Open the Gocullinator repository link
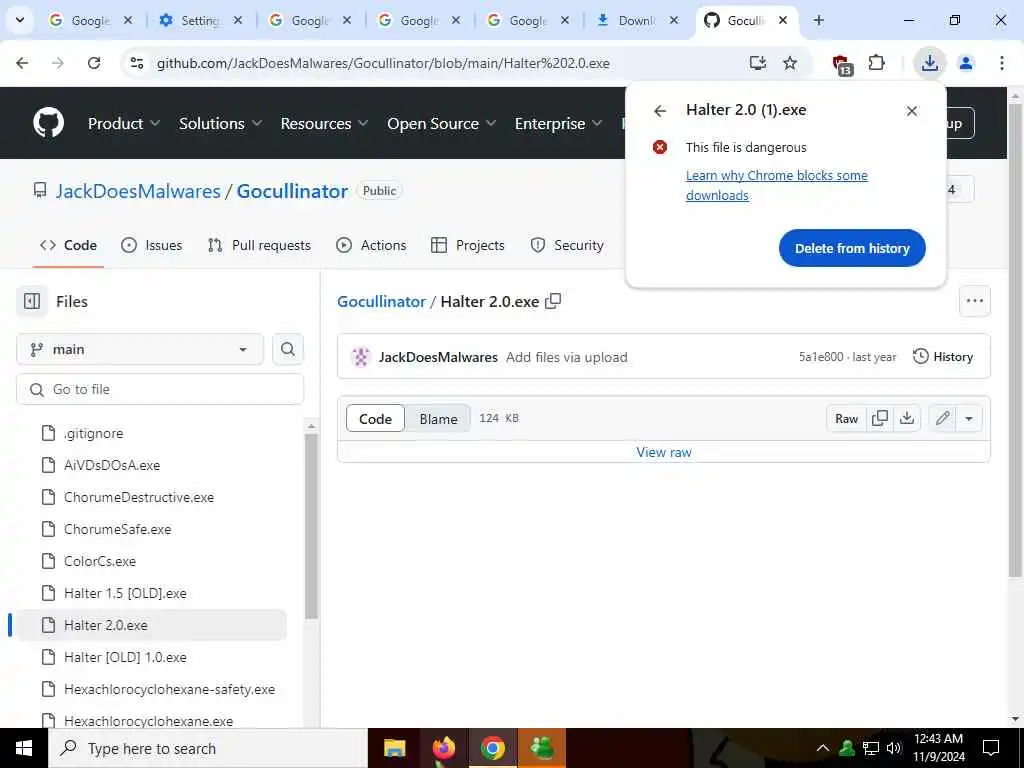The image size is (1024, 768). [x=292, y=191]
